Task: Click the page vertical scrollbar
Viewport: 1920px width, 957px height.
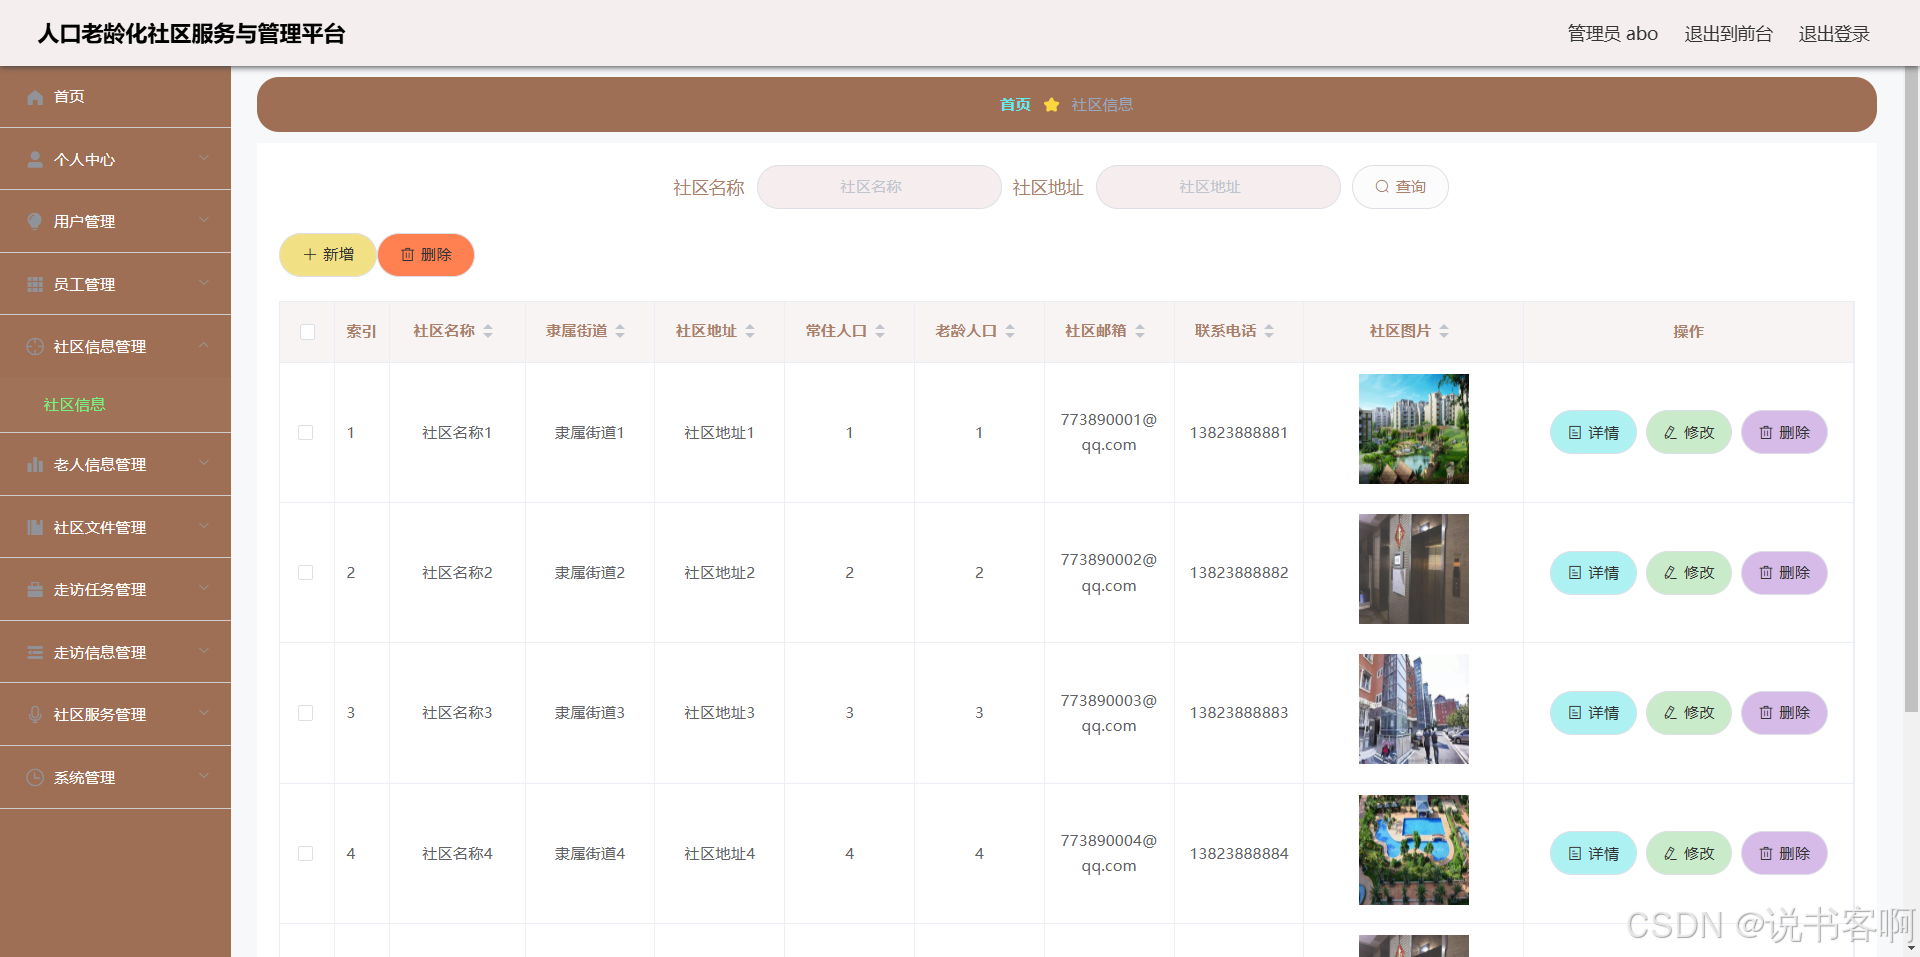Action: coord(1911,390)
